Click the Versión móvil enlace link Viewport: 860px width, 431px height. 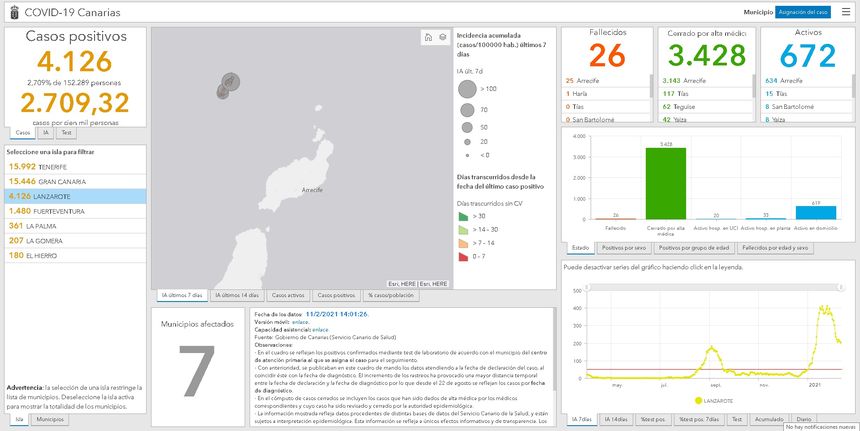pyautogui.click(x=320, y=322)
